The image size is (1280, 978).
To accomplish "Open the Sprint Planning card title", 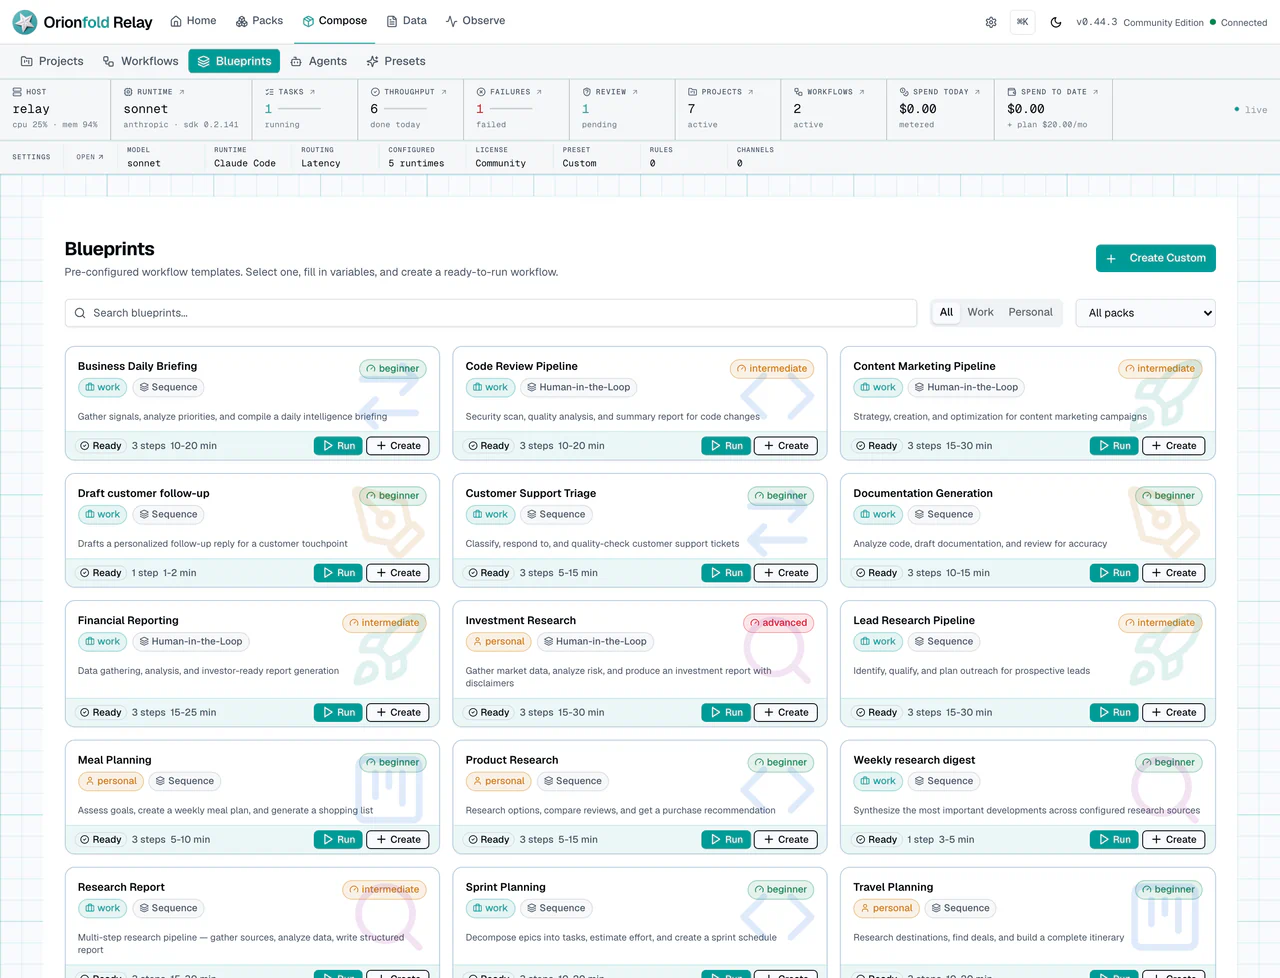I will click(505, 887).
